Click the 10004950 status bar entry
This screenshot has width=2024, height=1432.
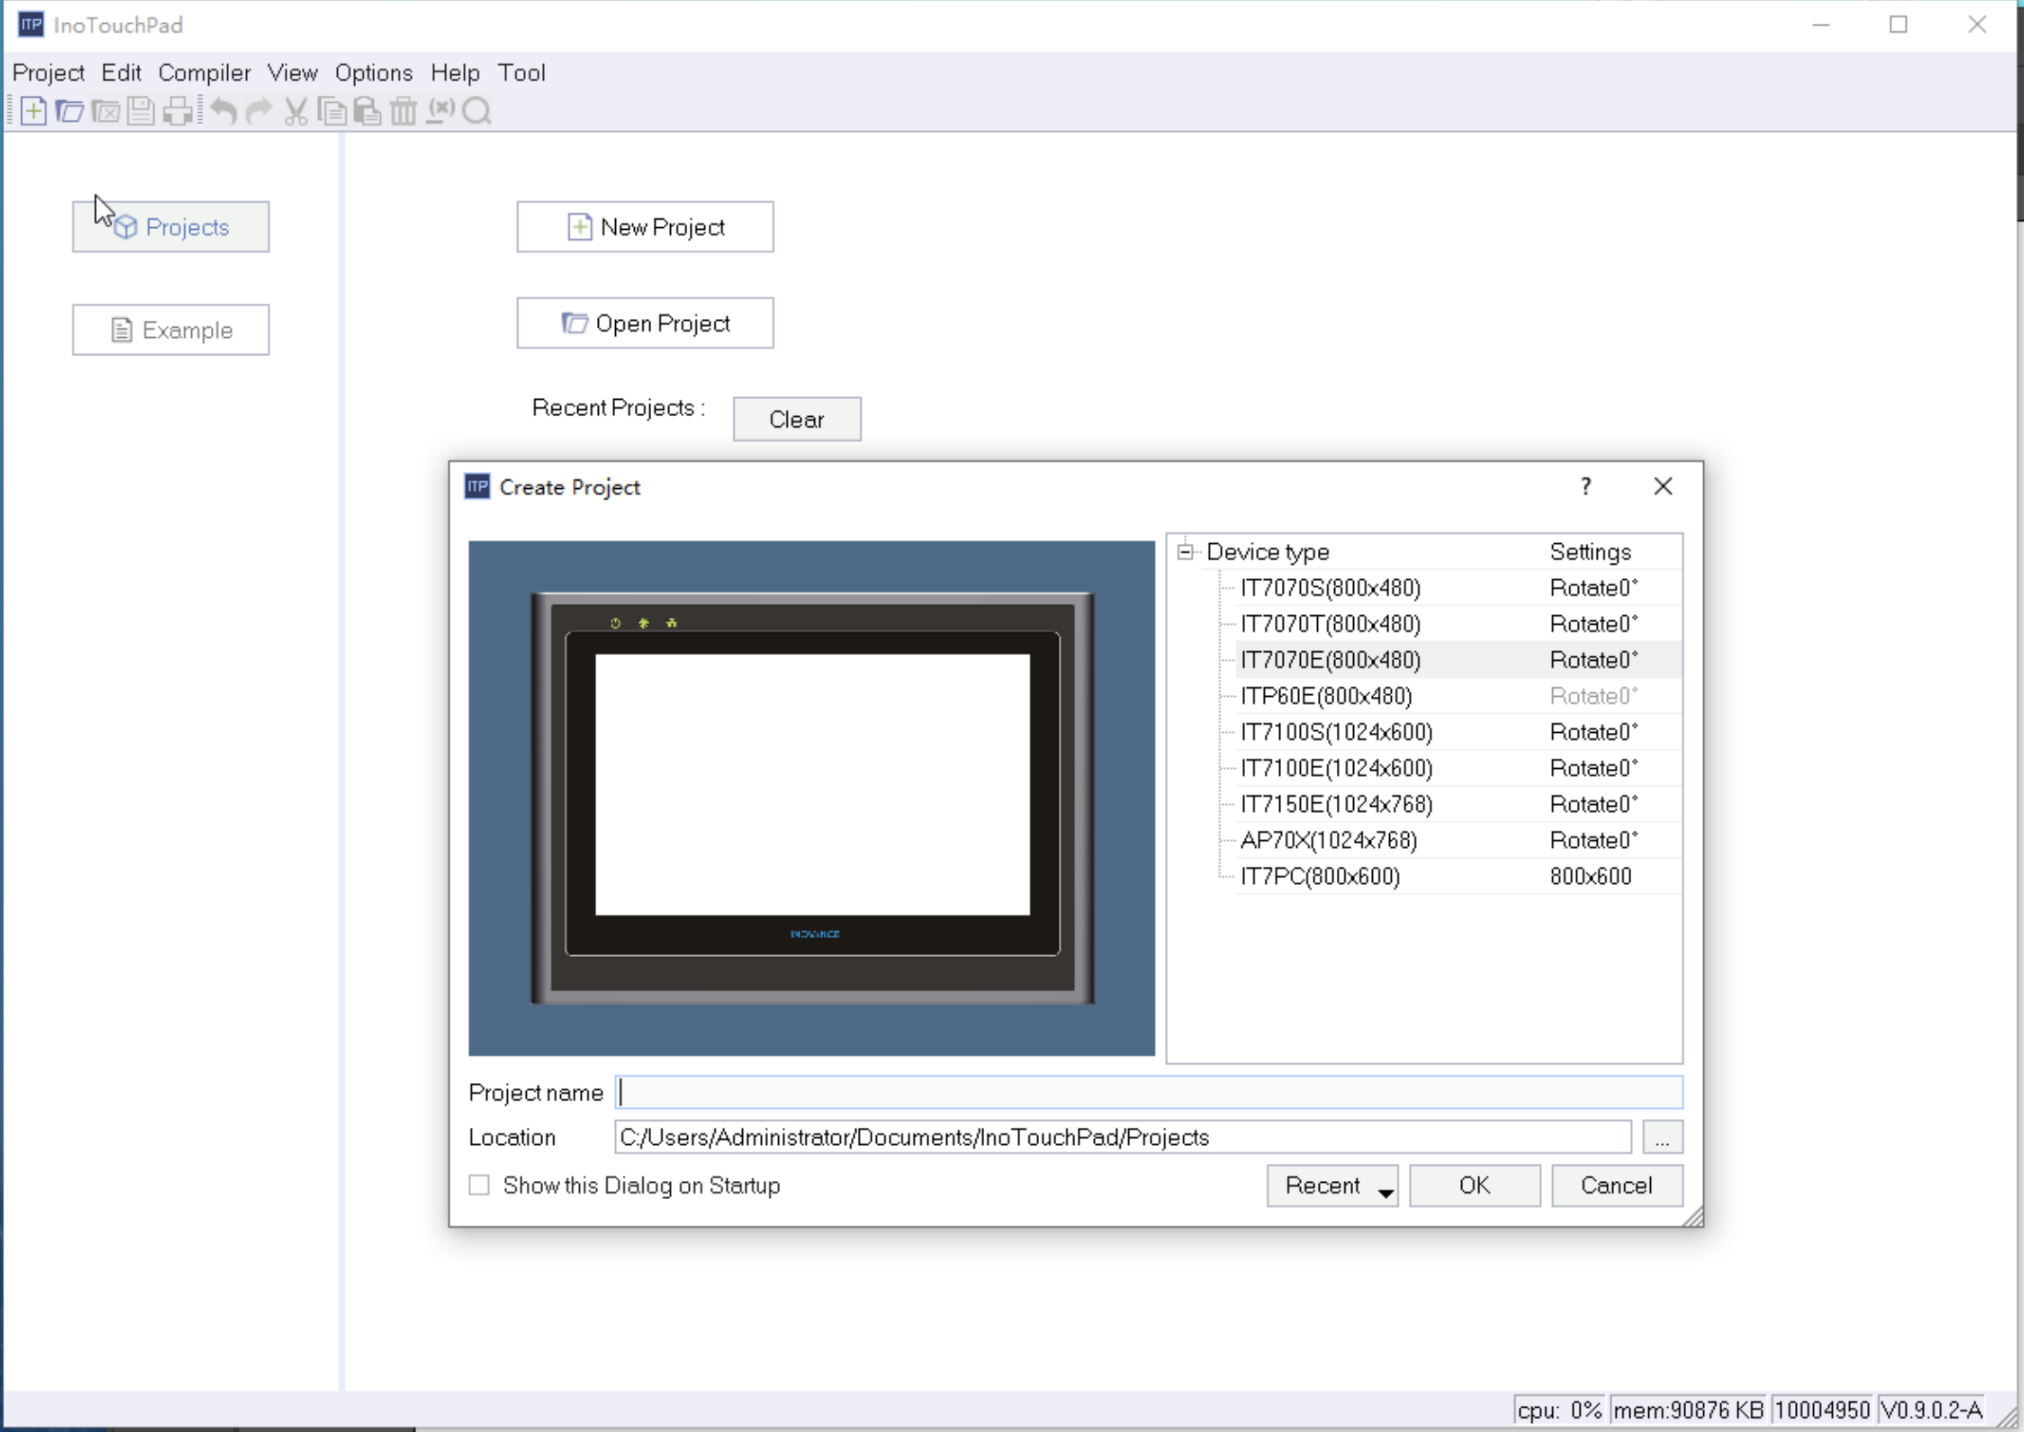[x=1822, y=1410]
